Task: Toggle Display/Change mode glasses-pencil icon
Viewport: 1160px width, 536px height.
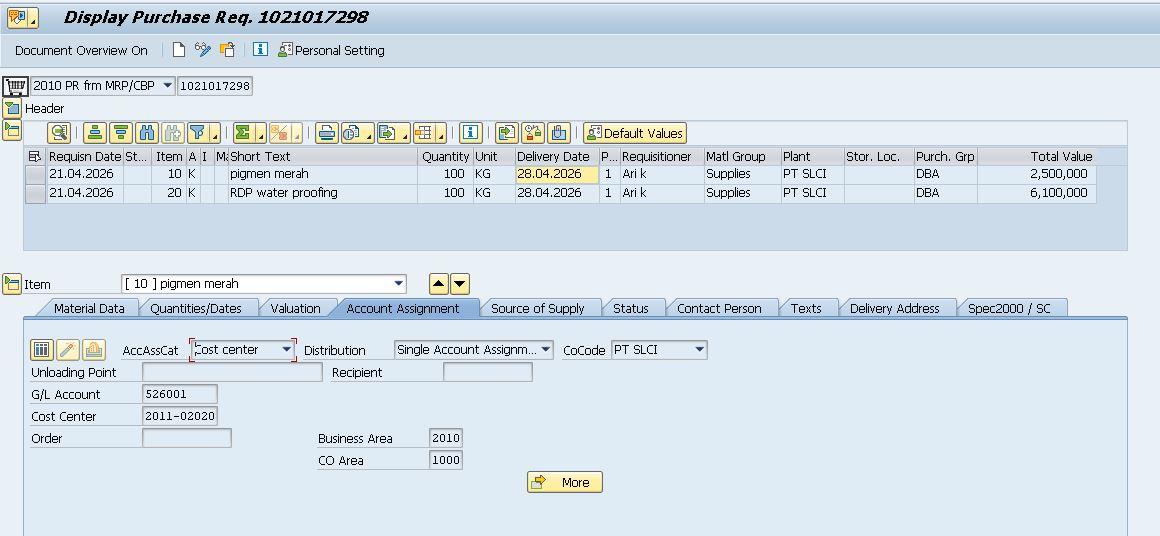Action: tap(203, 50)
